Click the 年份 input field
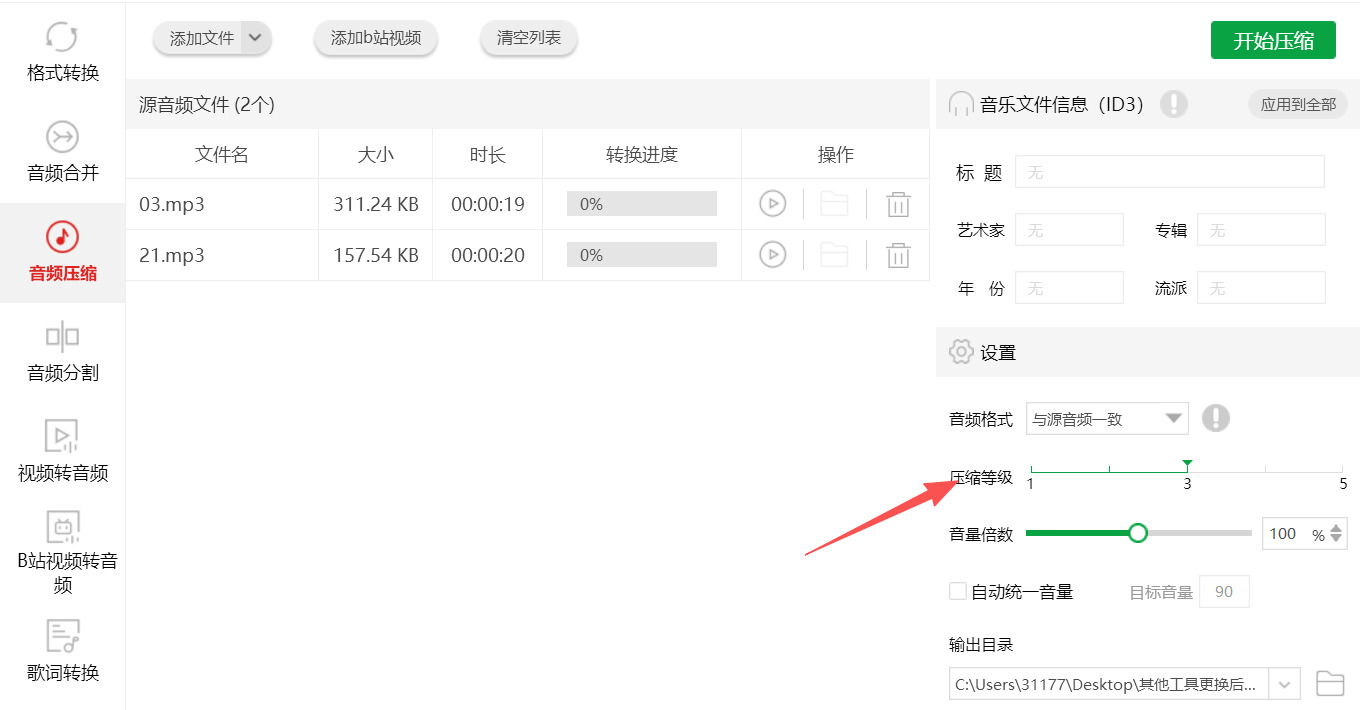Viewport: 1360px width, 710px height. [1069, 288]
